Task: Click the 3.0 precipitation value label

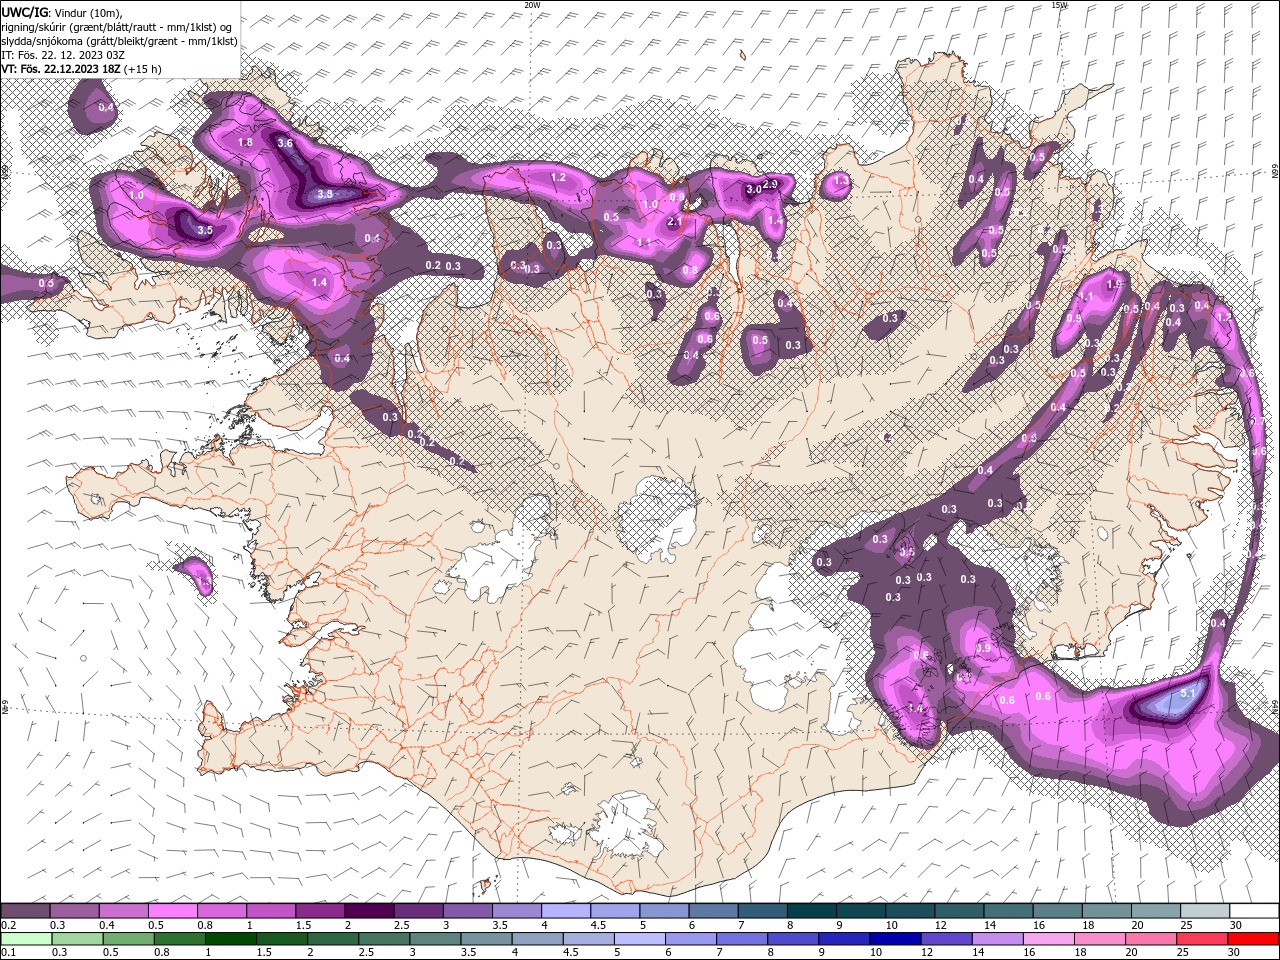Action: (x=753, y=189)
